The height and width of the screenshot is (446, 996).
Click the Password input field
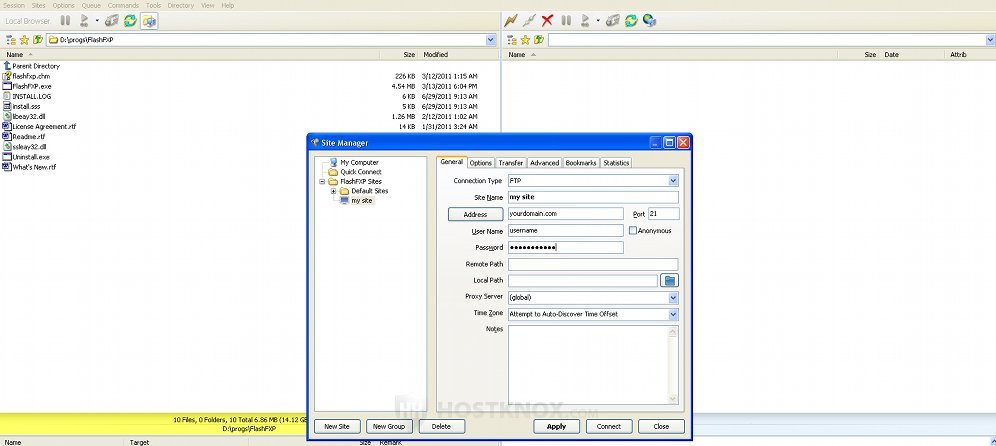point(566,247)
